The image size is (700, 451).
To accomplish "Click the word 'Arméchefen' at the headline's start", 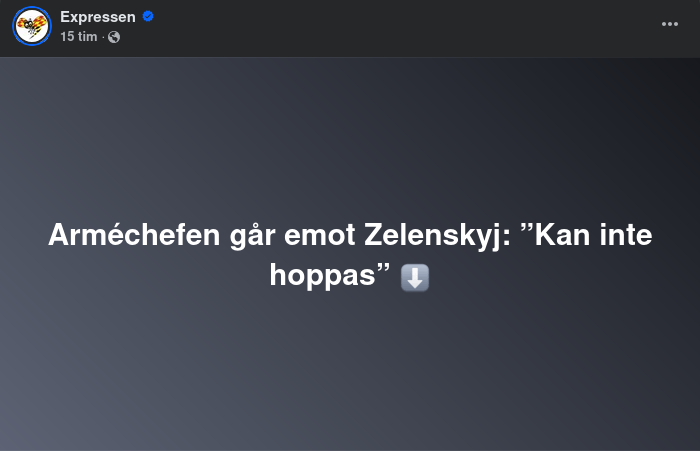I will [134, 235].
